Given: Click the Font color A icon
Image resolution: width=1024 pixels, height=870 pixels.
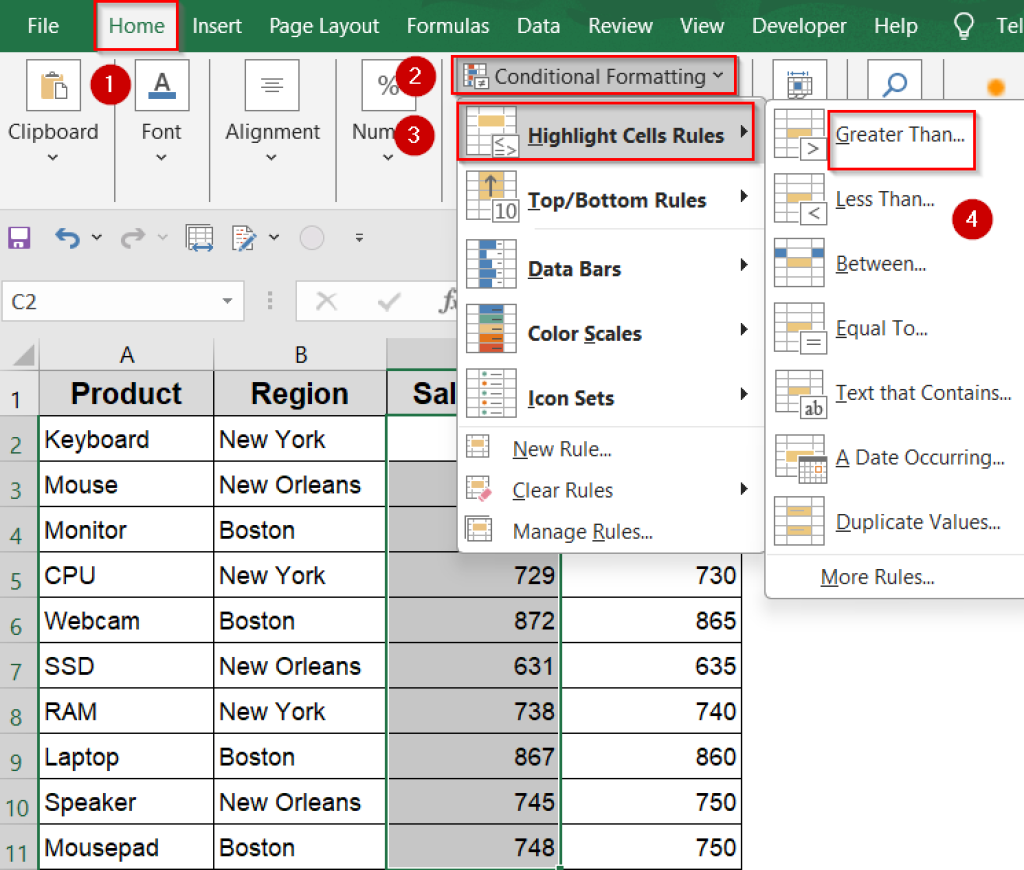Looking at the screenshot, I should (161, 85).
